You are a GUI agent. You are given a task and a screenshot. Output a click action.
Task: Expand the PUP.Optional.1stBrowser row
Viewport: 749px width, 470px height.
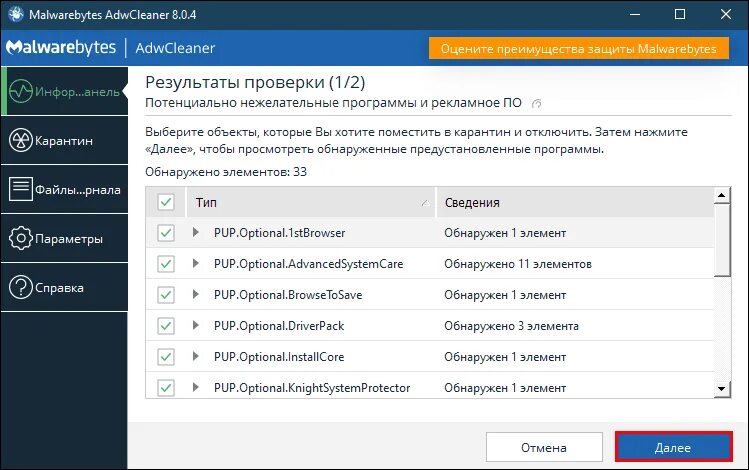195,233
